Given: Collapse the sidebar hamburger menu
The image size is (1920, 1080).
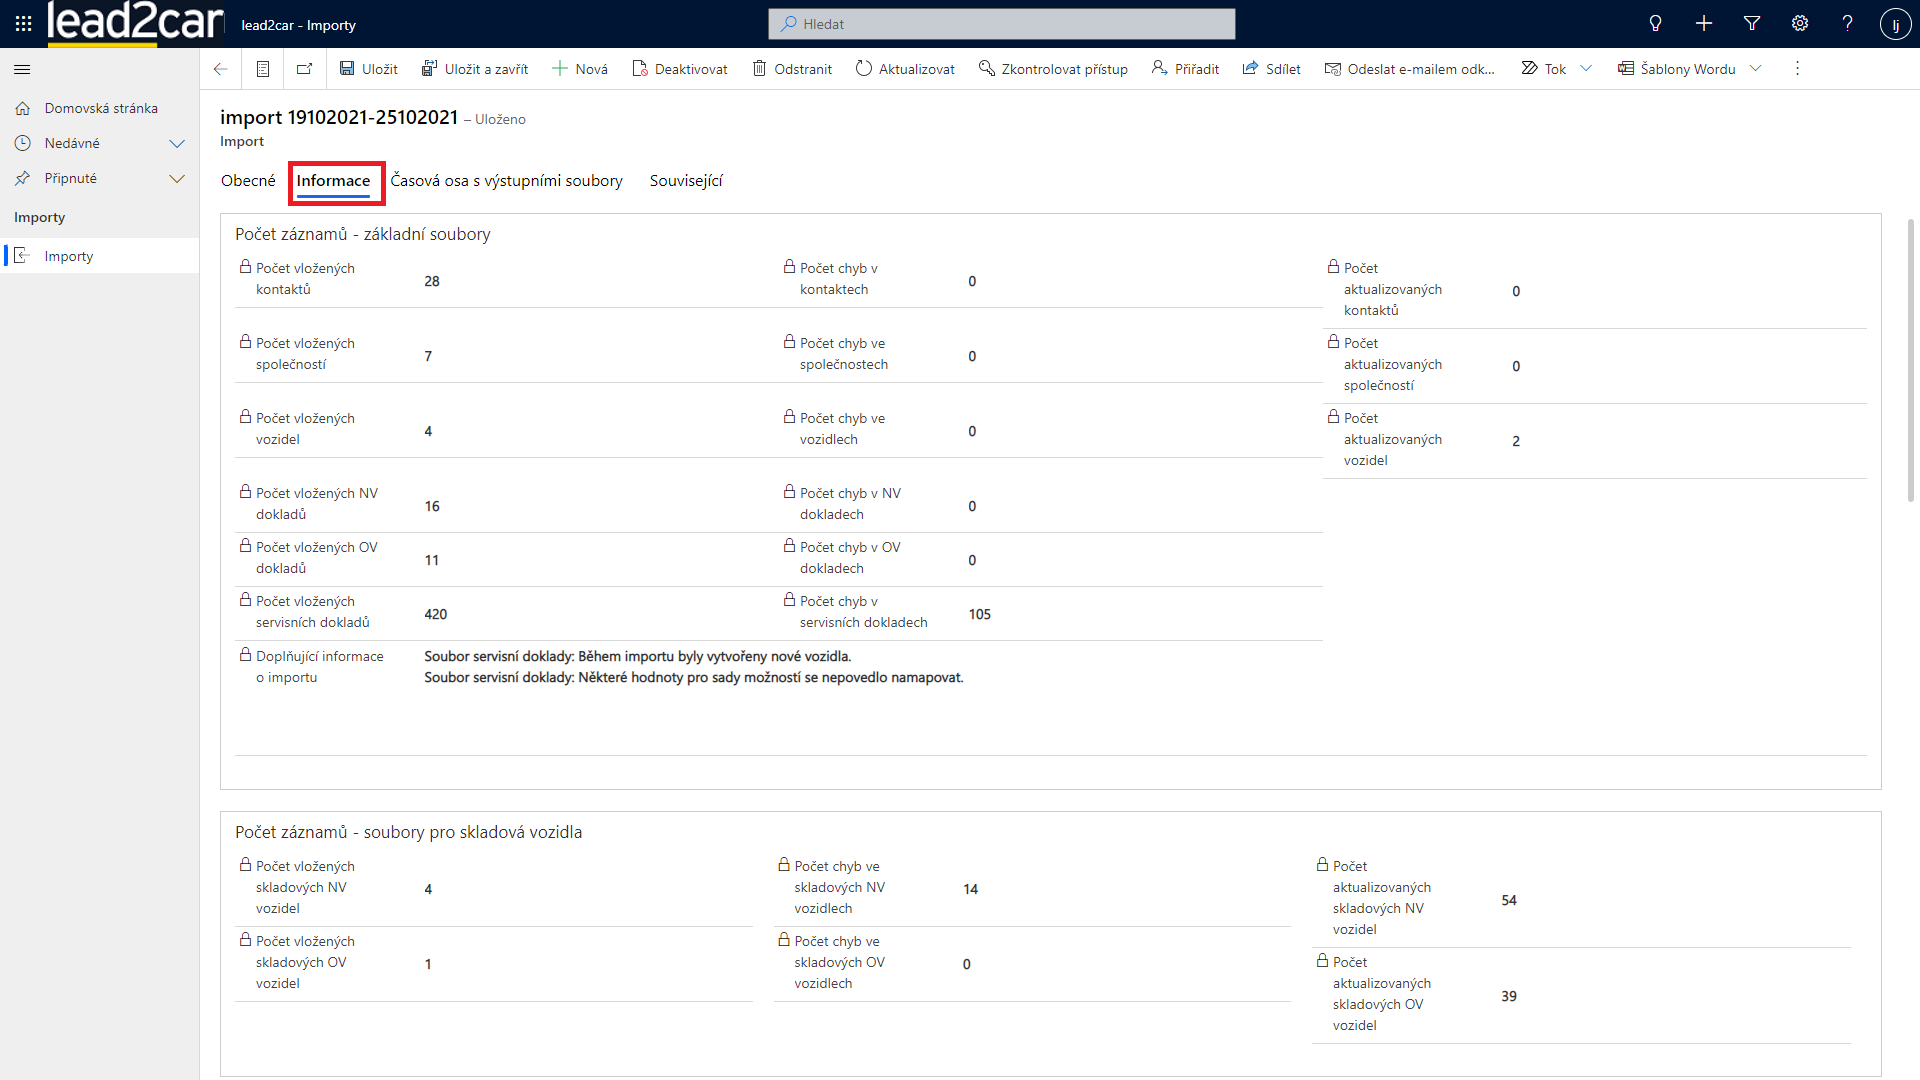Looking at the screenshot, I should pyautogui.click(x=22, y=69).
